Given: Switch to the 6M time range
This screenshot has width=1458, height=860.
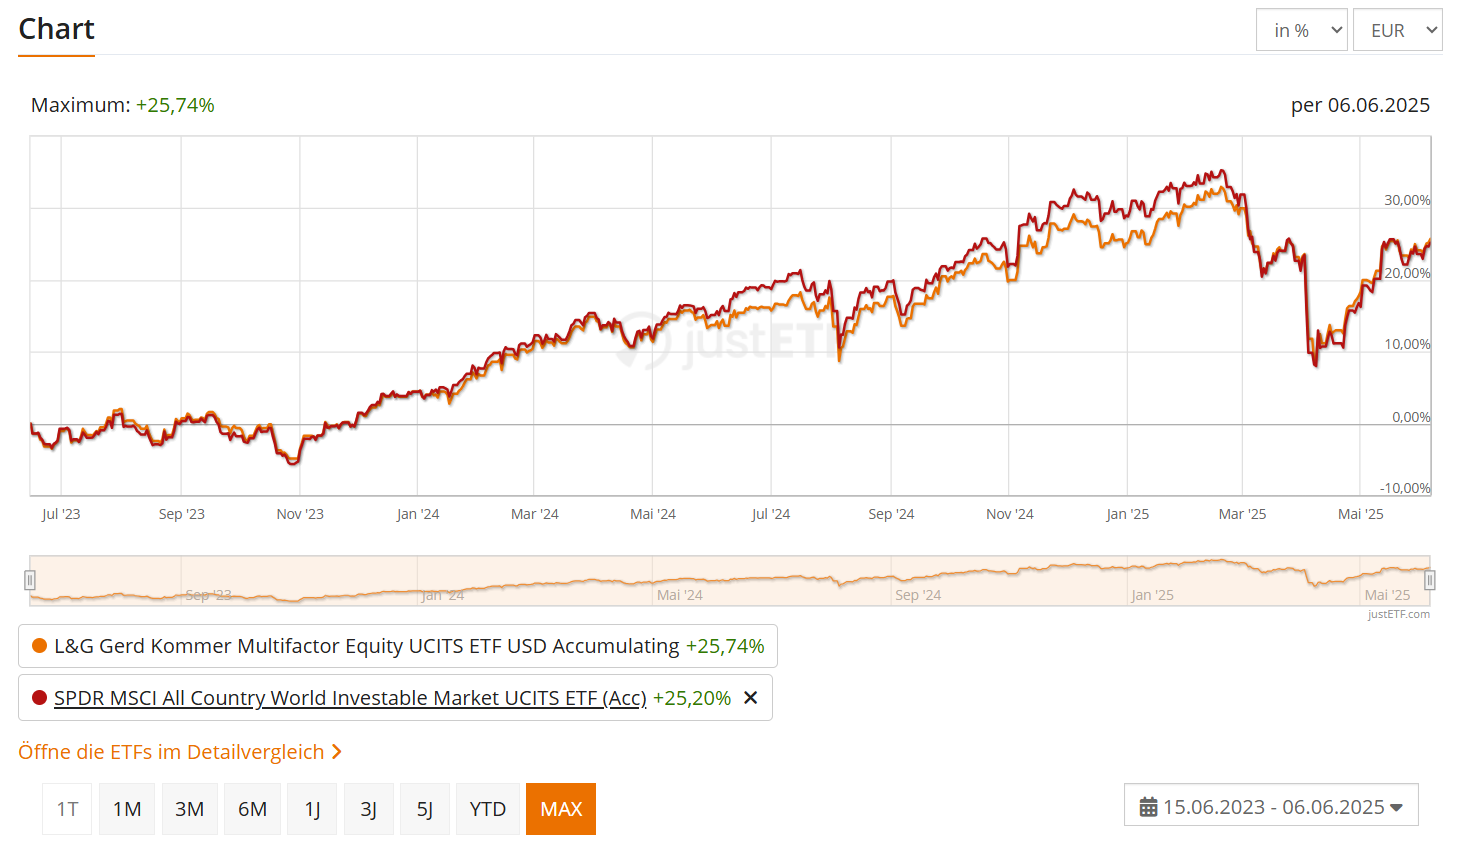Looking at the screenshot, I should [252, 809].
